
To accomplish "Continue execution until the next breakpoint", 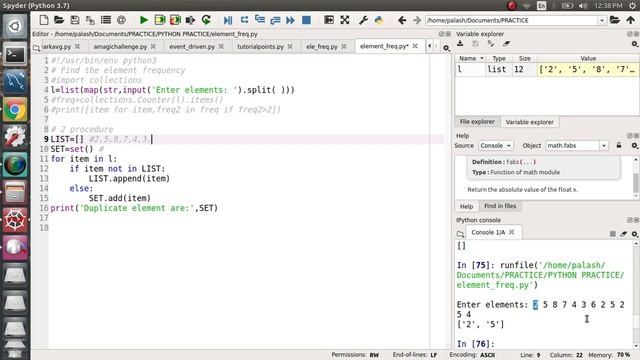I will pos(291,20).
